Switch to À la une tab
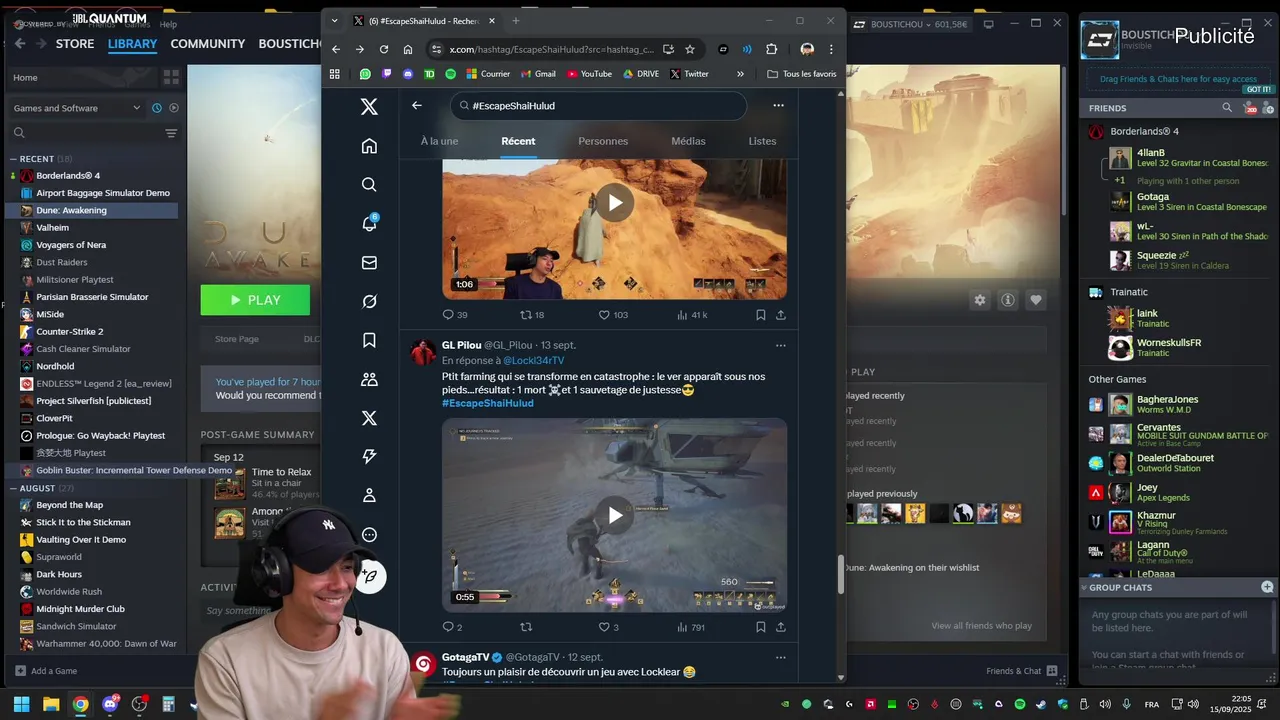The width and height of the screenshot is (1280, 720). click(439, 141)
